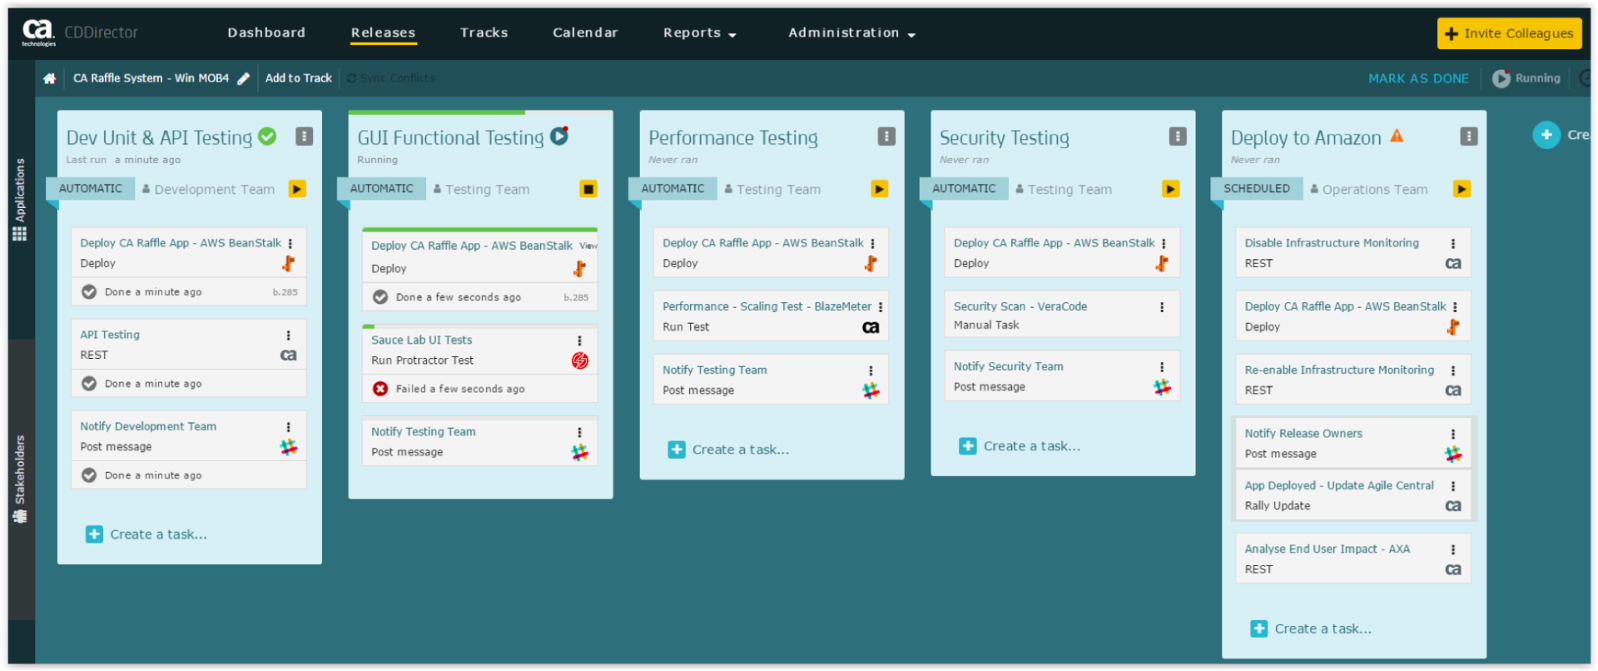Screen dimensions: 1598x671
Task: Open Performance - Scaling Test - BlazeMeter task
Action: (x=767, y=307)
